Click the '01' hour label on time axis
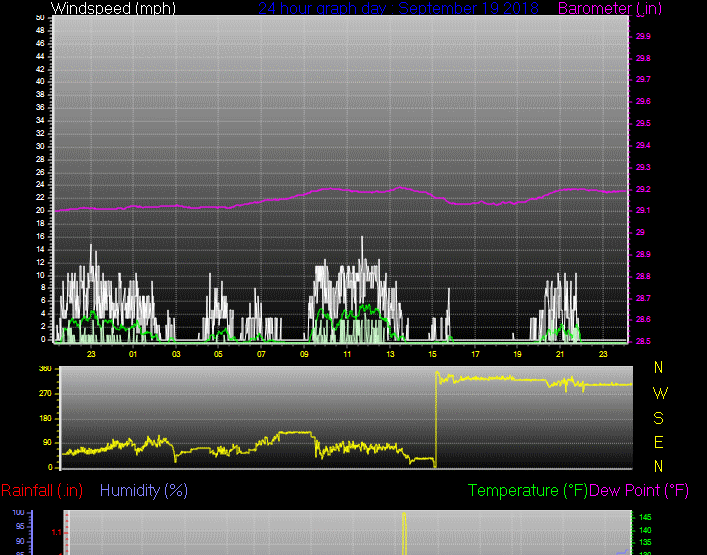The height and width of the screenshot is (555, 707). click(x=133, y=354)
